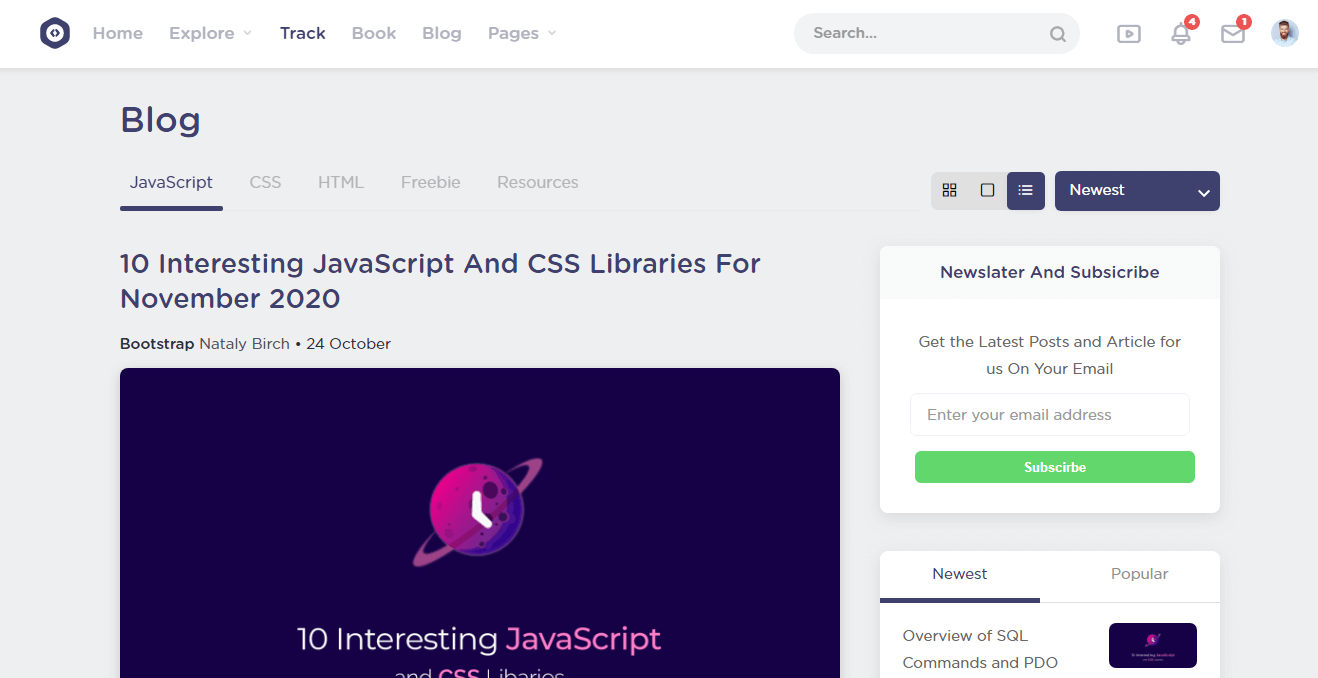Click the email address input field
The height and width of the screenshot is (678, 1318).
(x=1049, y=415)
